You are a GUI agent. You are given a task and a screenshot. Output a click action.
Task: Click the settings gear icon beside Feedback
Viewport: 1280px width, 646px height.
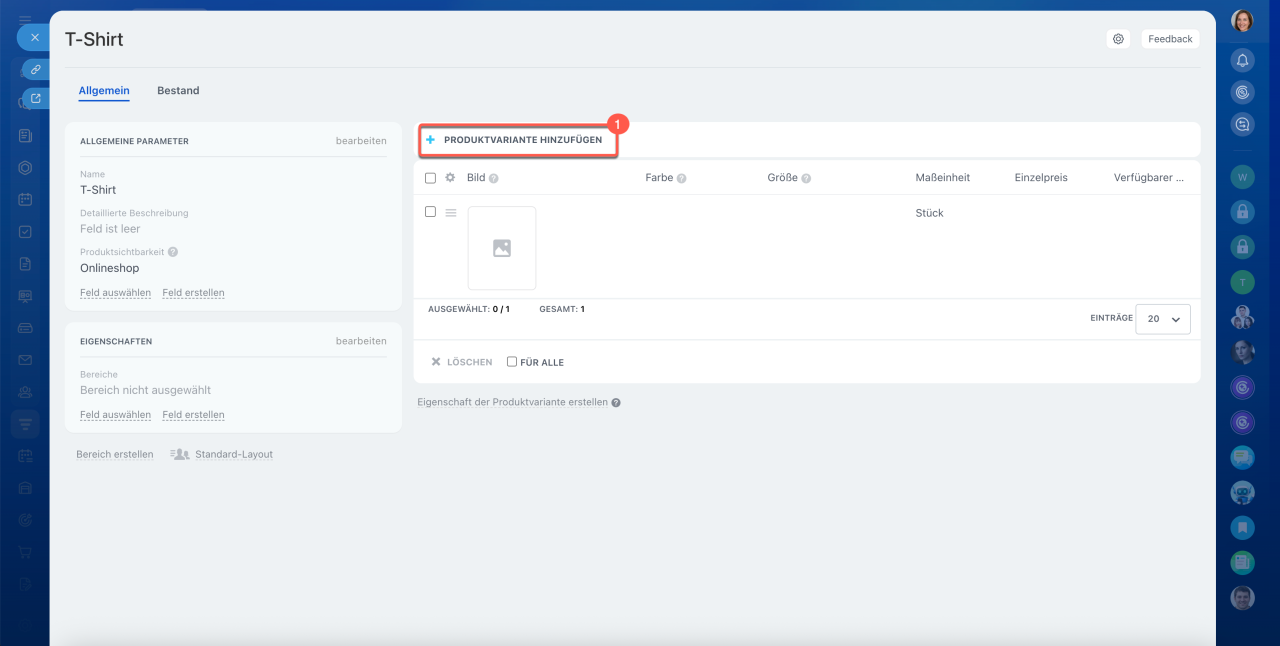pyautogui.click(x=1118, y=39)
